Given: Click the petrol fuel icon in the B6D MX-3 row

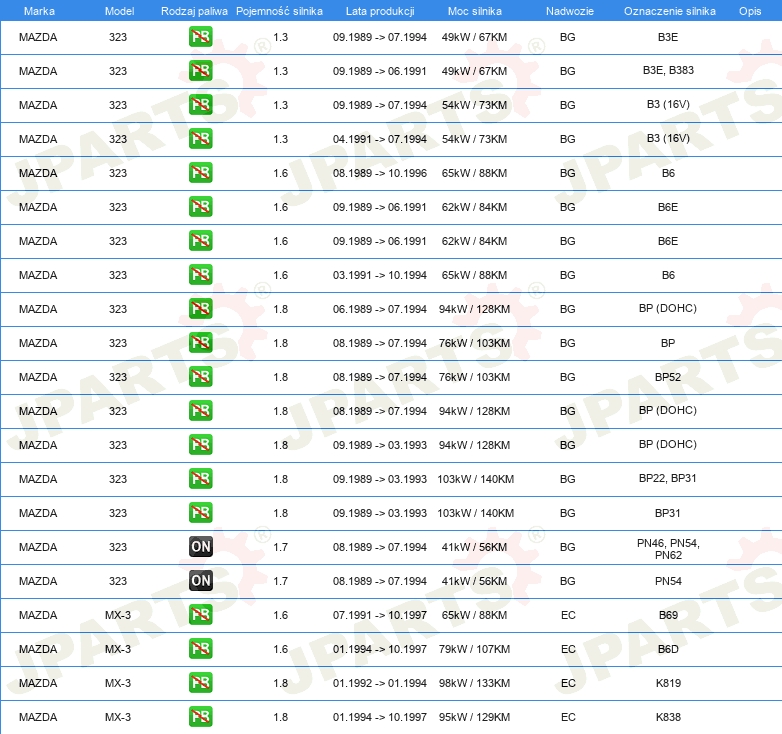Looking at the screenshot, I should pyautogui.click(x=200, y=649).
